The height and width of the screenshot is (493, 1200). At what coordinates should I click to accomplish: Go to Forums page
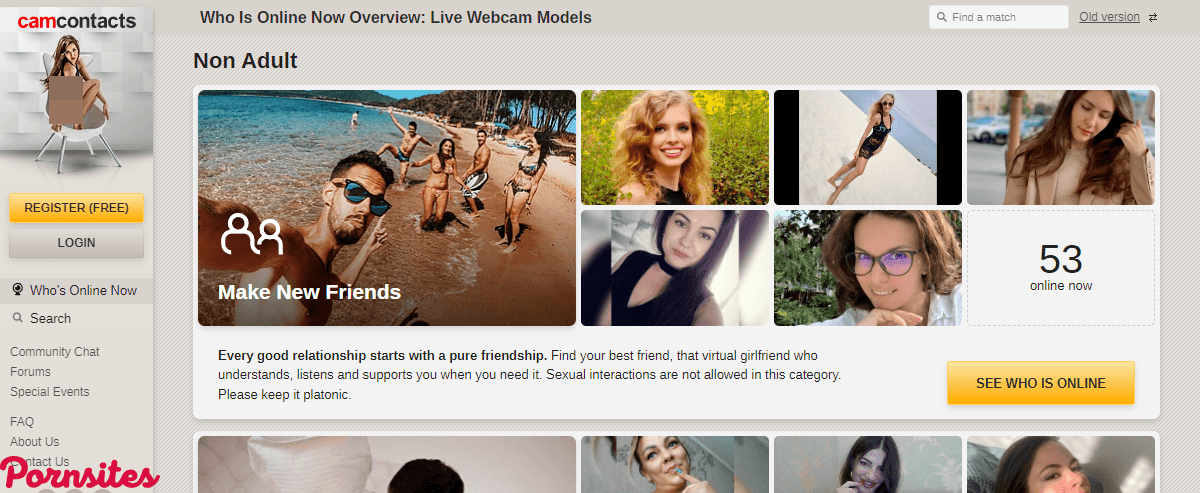point(30,372)
